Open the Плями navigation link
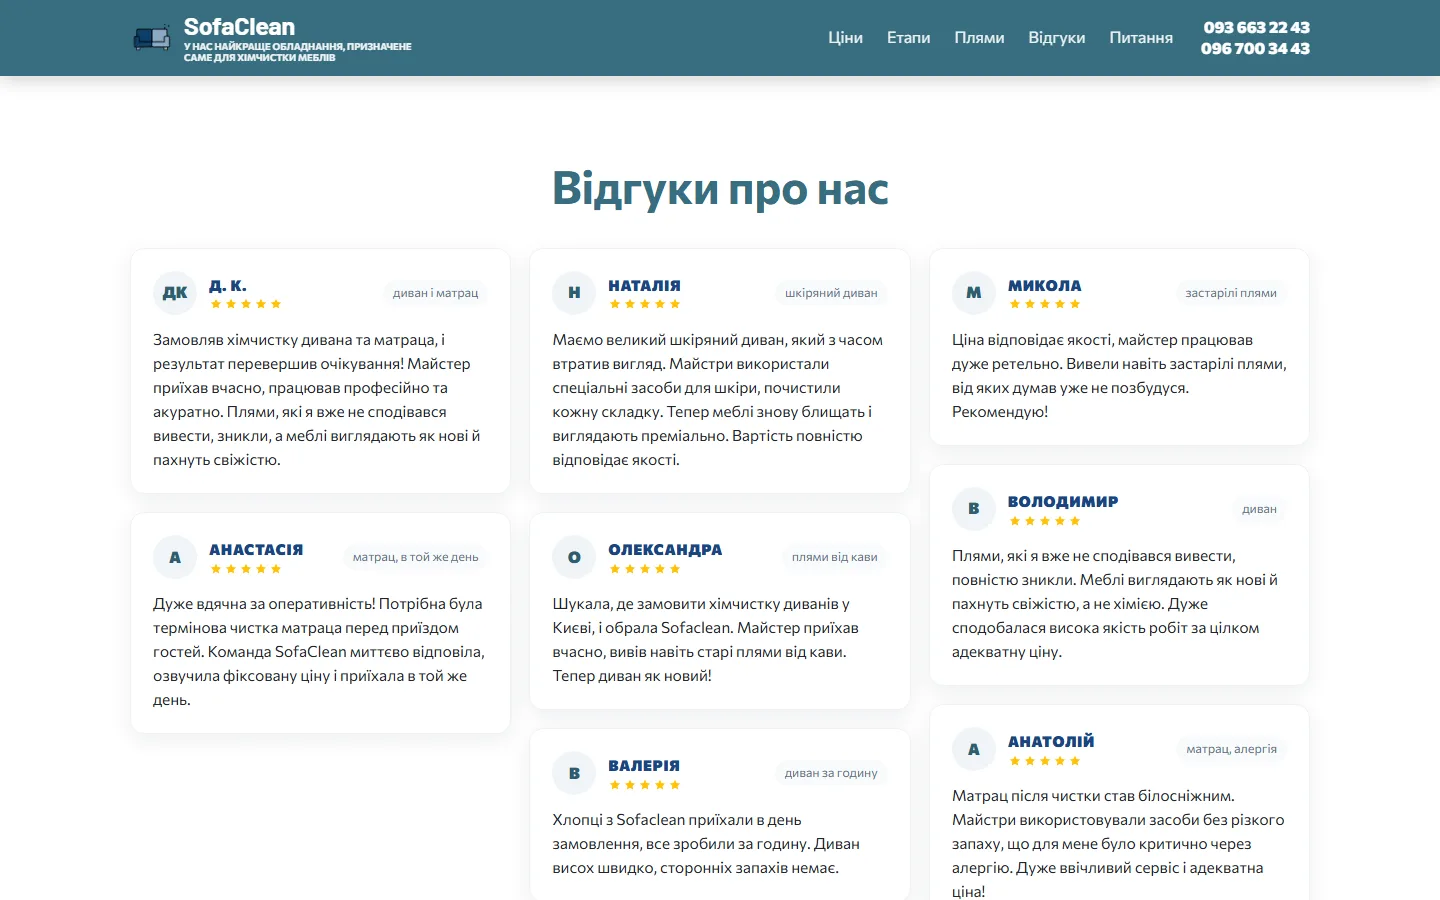Screen dimensions: 1440x900 (x=979, y=38)
